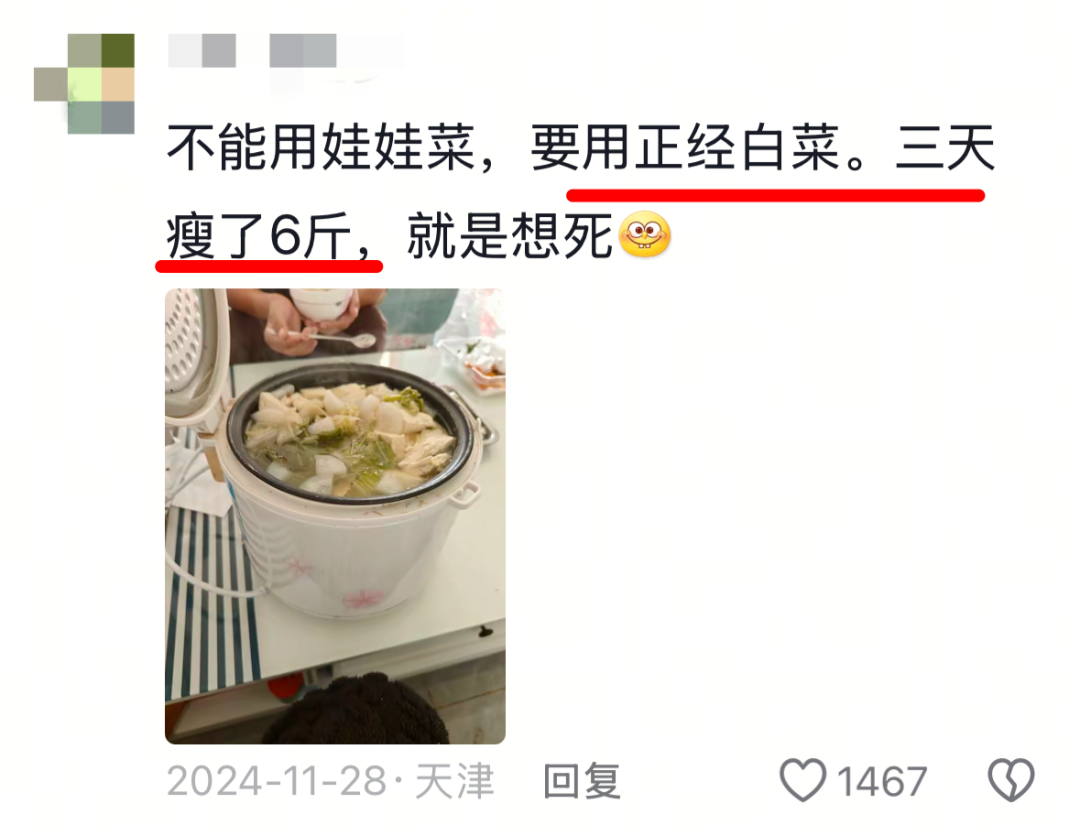The width and height of the screenshot is (1080, 836).
Task: Open the attached rice cooker photo
Action: coord(335,516)
